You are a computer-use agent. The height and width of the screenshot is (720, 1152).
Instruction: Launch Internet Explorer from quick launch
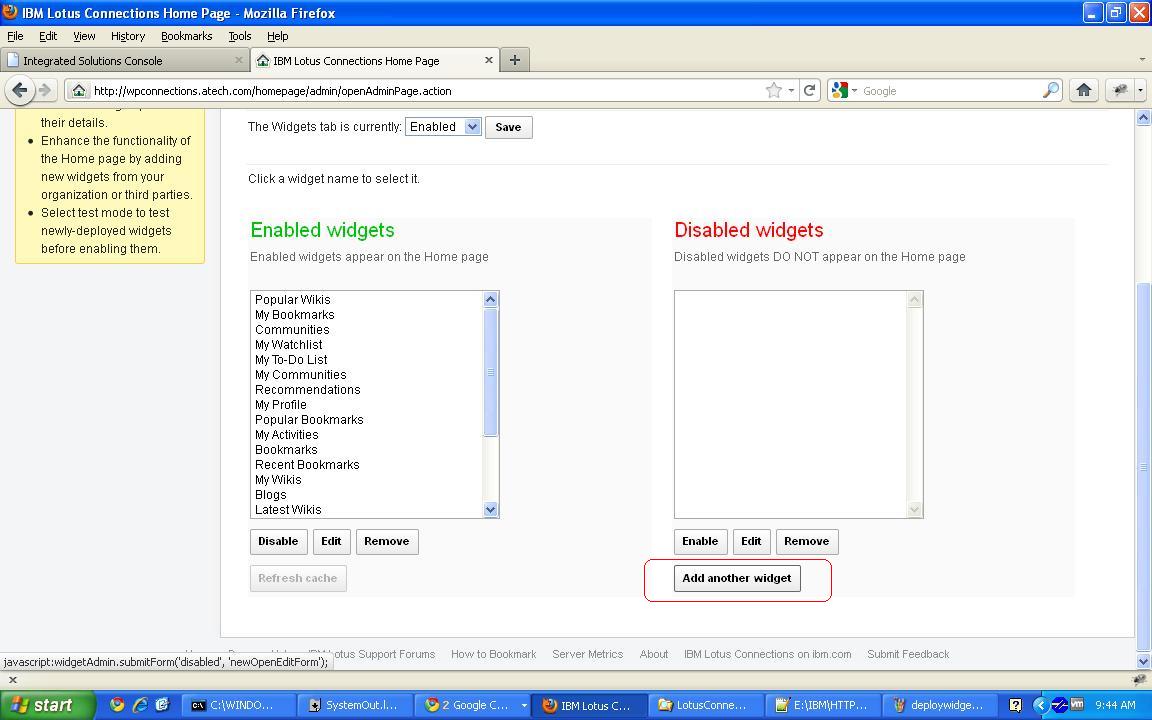[140, 705]
